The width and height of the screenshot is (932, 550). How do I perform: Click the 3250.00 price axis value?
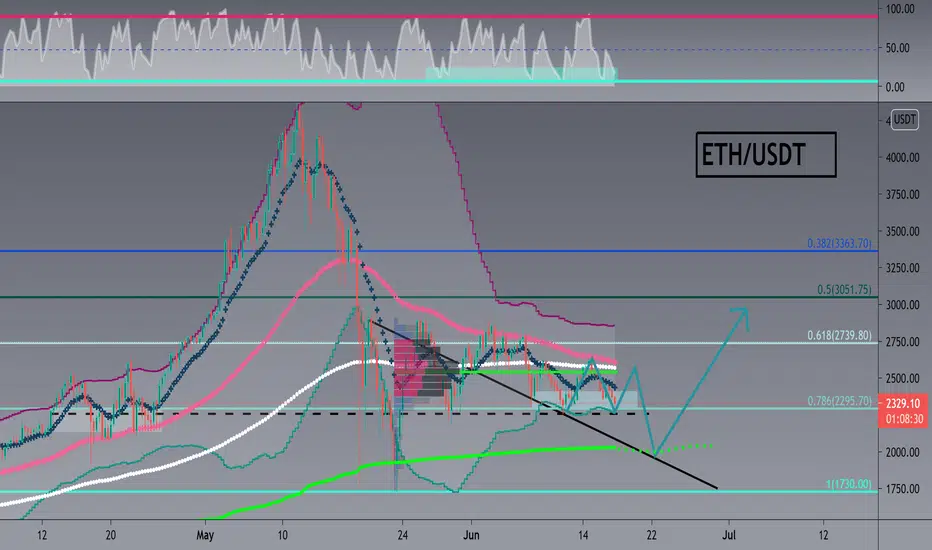(902, 268)
